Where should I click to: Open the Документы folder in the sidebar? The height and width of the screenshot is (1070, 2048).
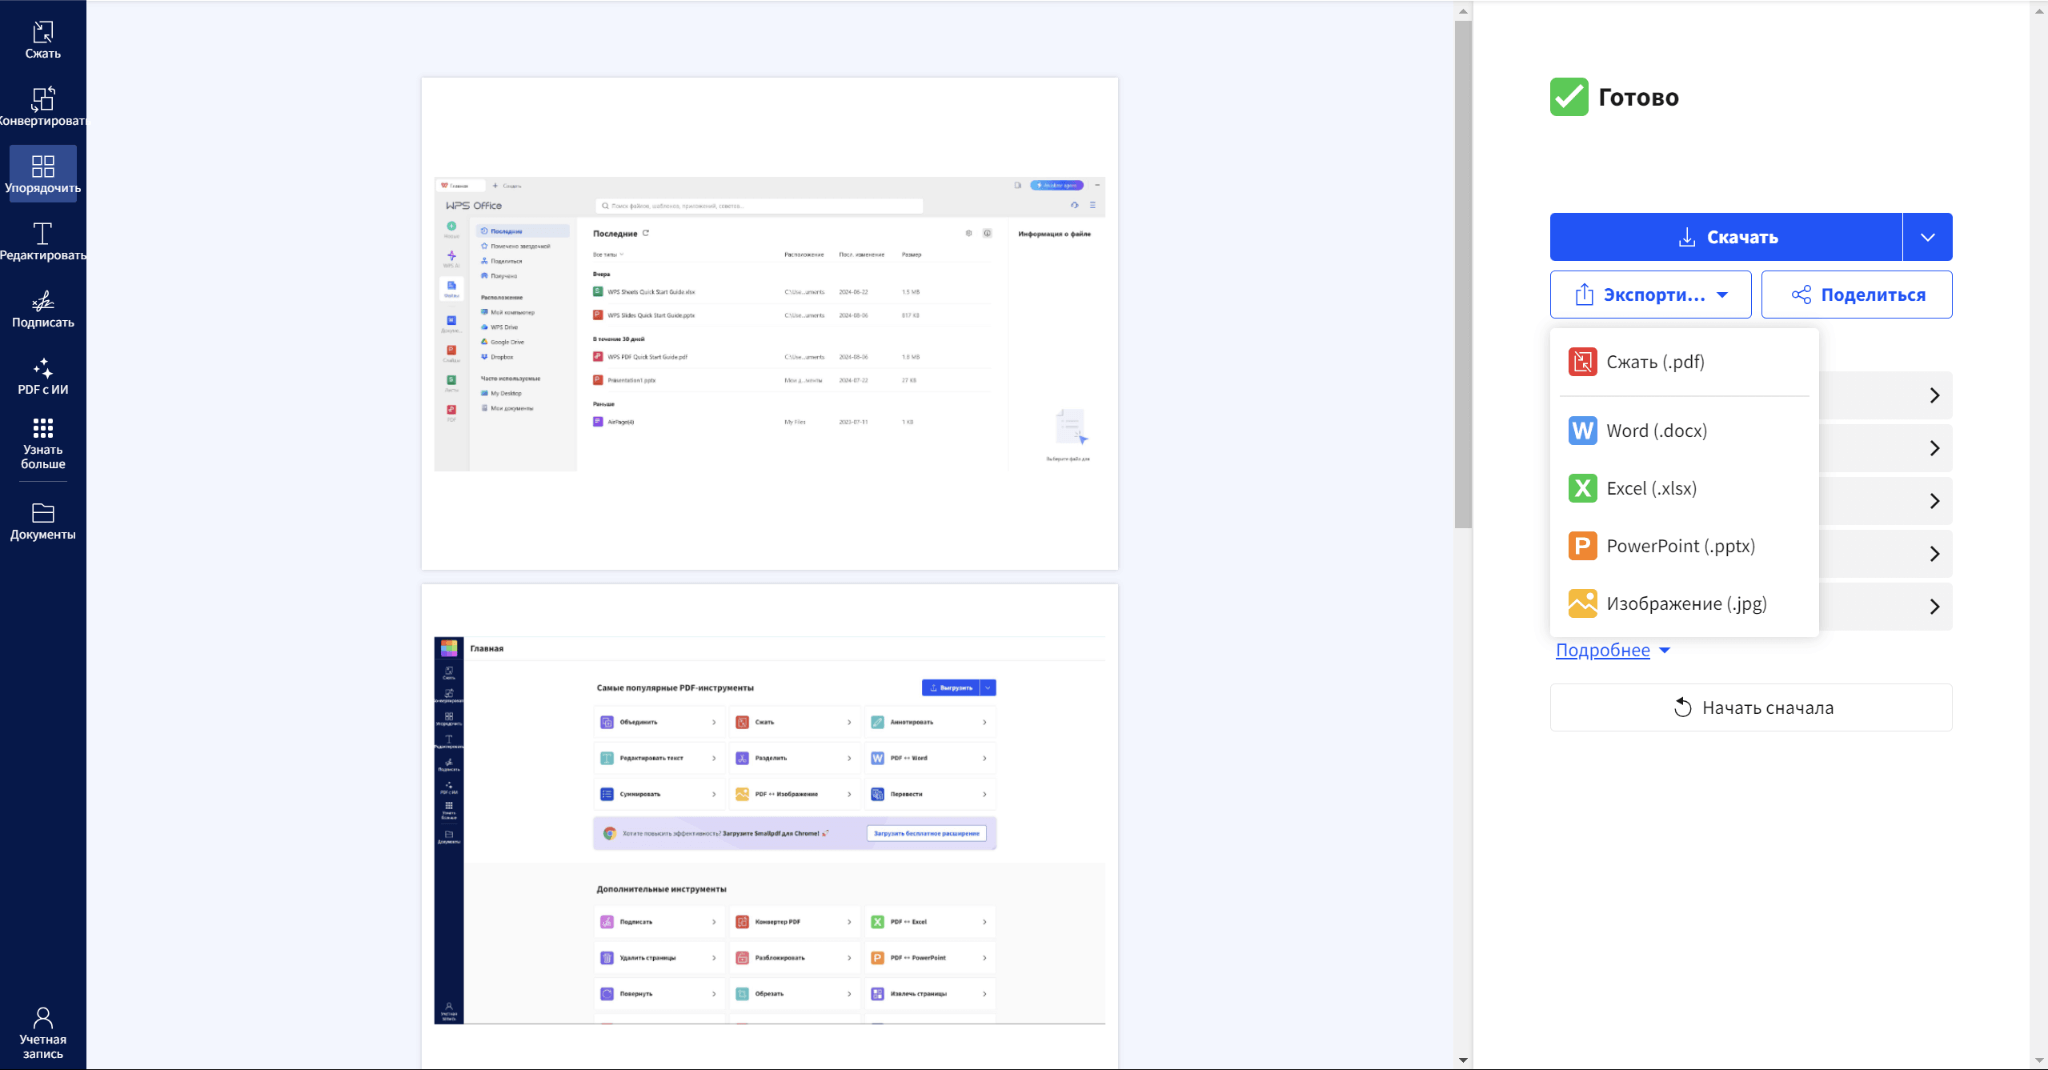43,521
